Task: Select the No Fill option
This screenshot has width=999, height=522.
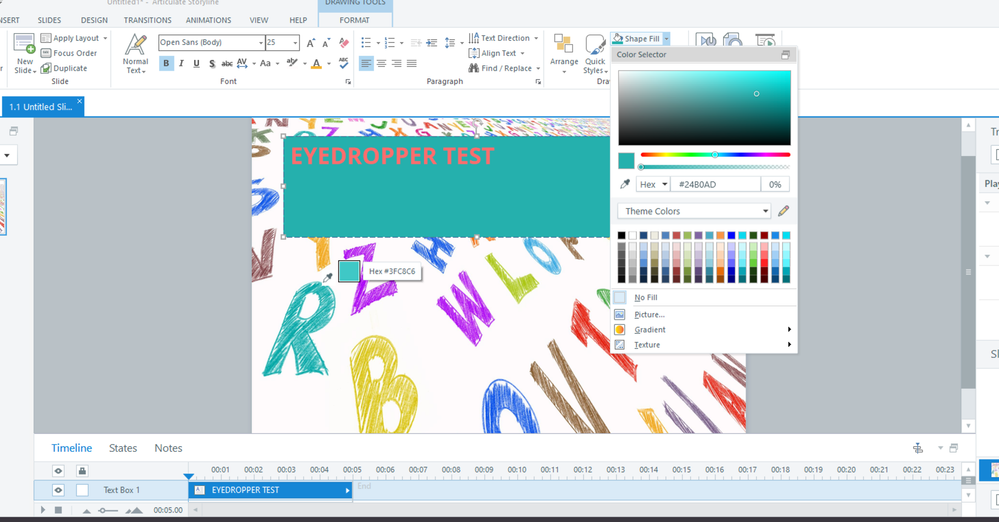Action: click(x=645, y=298)
